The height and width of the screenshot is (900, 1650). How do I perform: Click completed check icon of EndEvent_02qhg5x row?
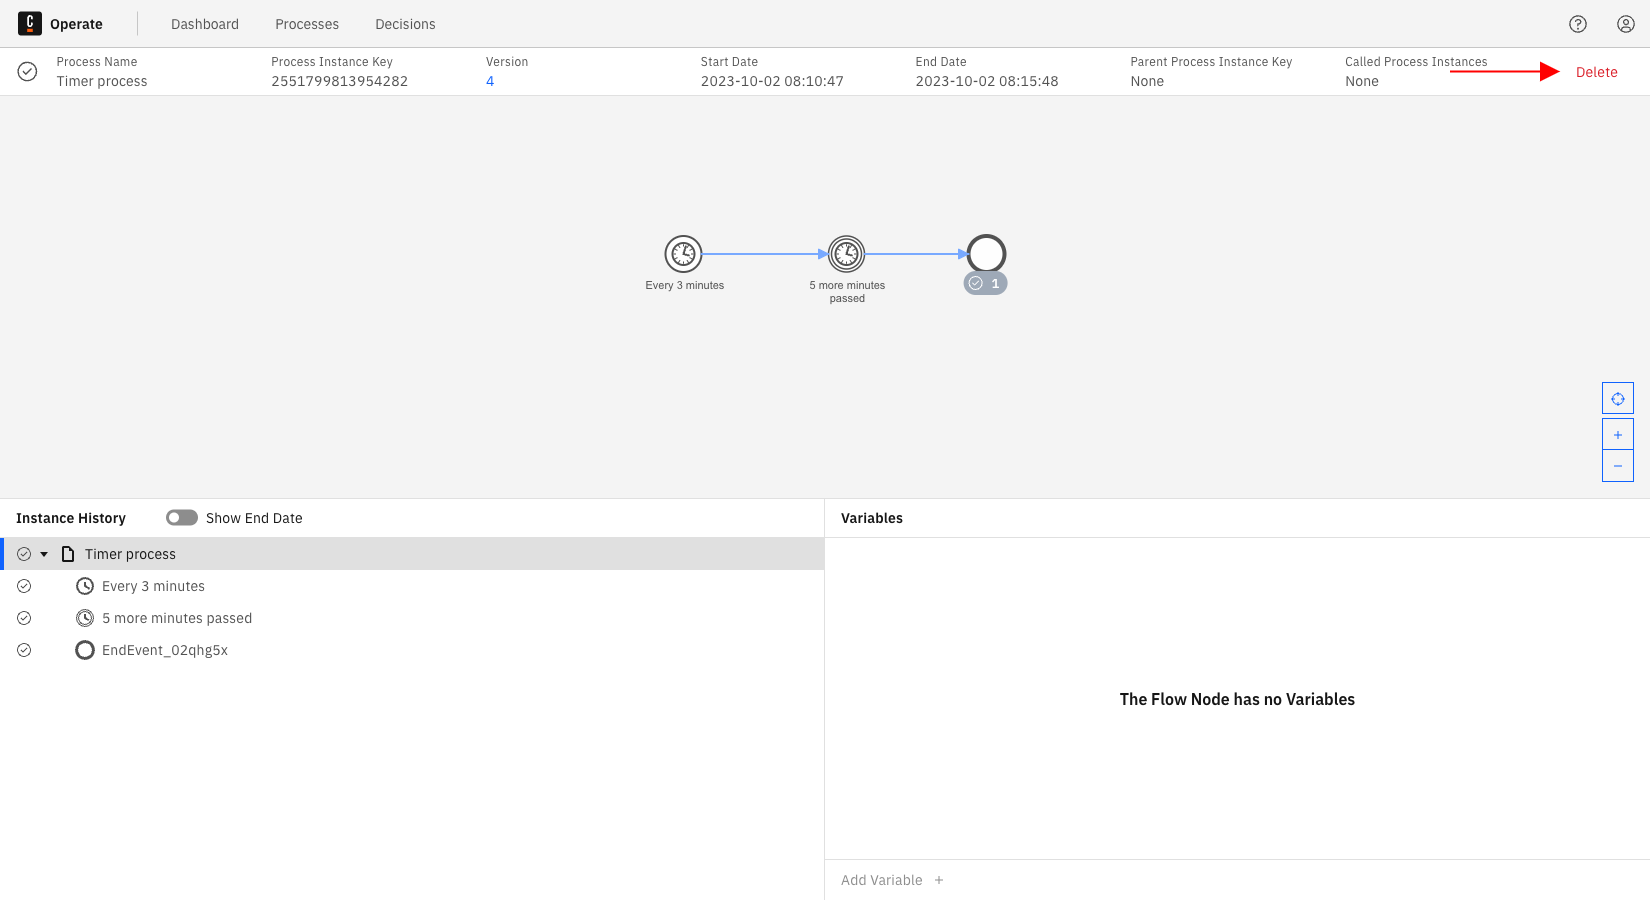(x=24, y=650)
